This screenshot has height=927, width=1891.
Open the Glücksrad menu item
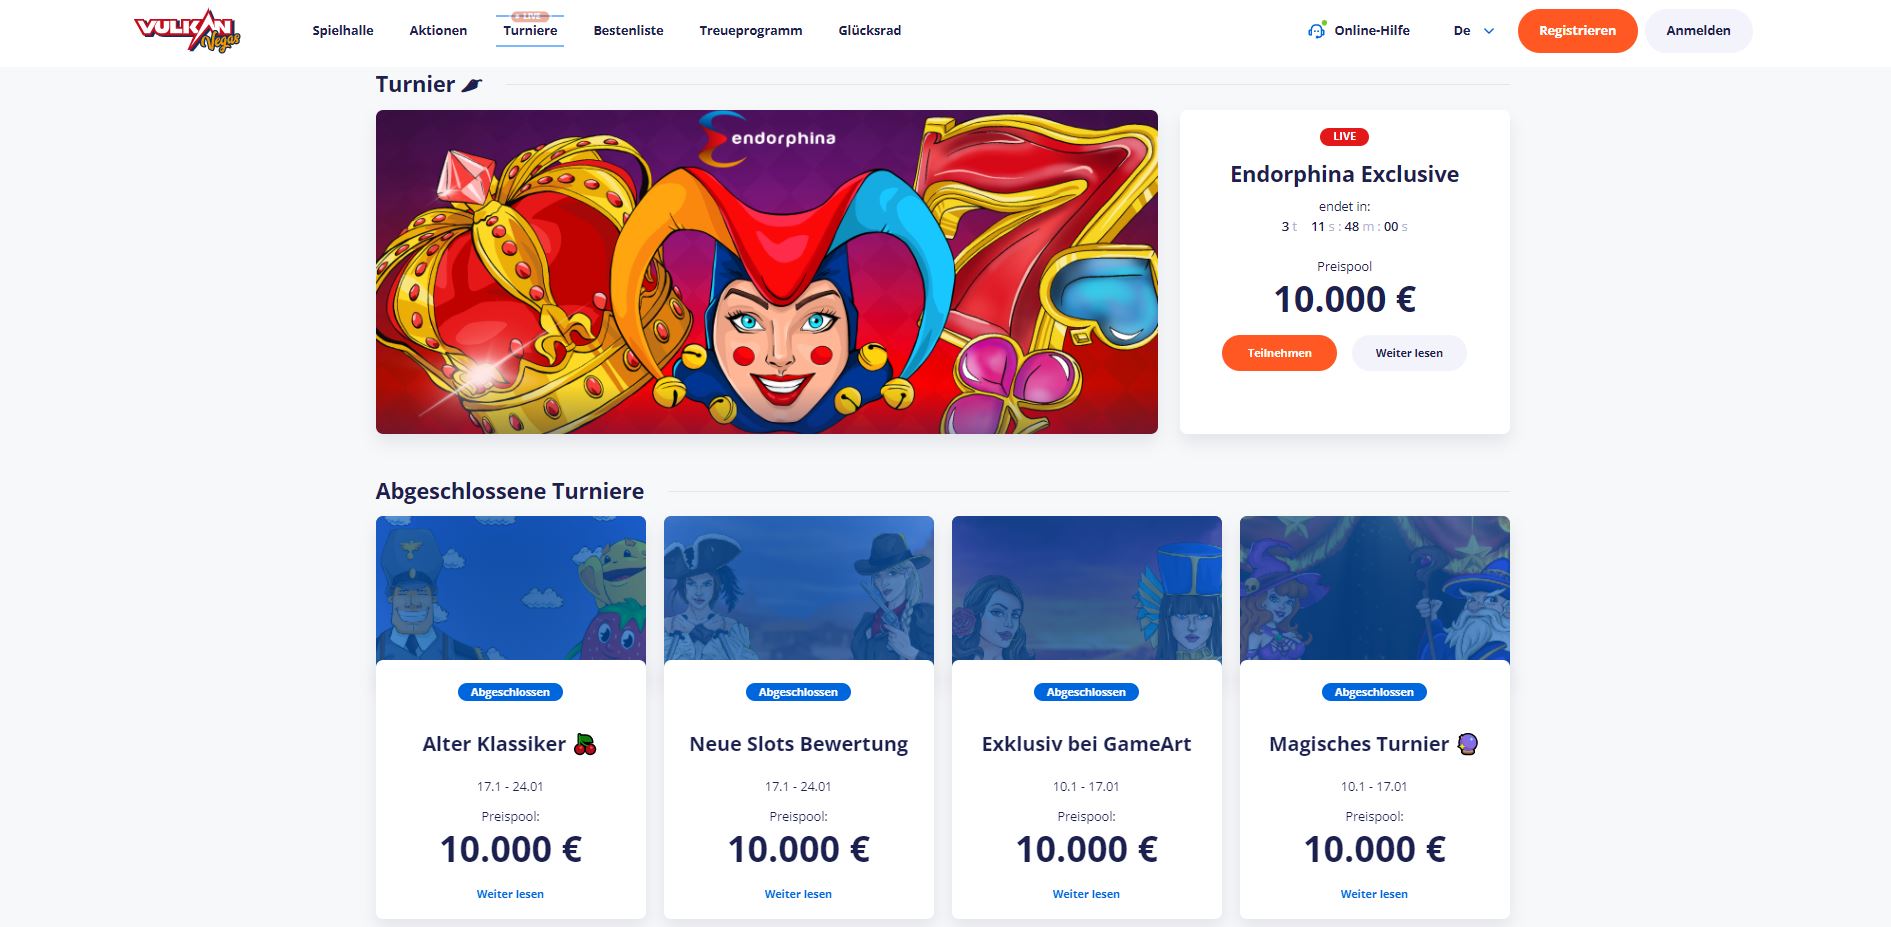click(869, 31)
